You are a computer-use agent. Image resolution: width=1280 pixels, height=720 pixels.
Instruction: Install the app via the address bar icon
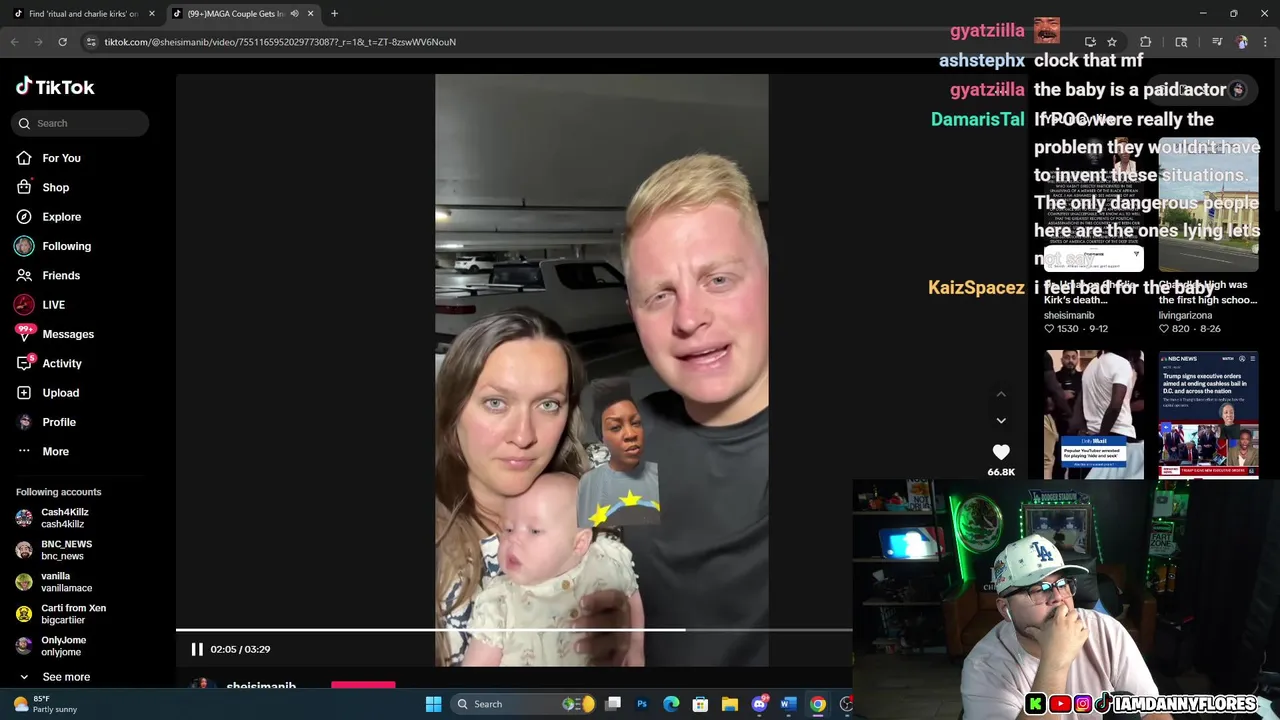pos(1090,42)
